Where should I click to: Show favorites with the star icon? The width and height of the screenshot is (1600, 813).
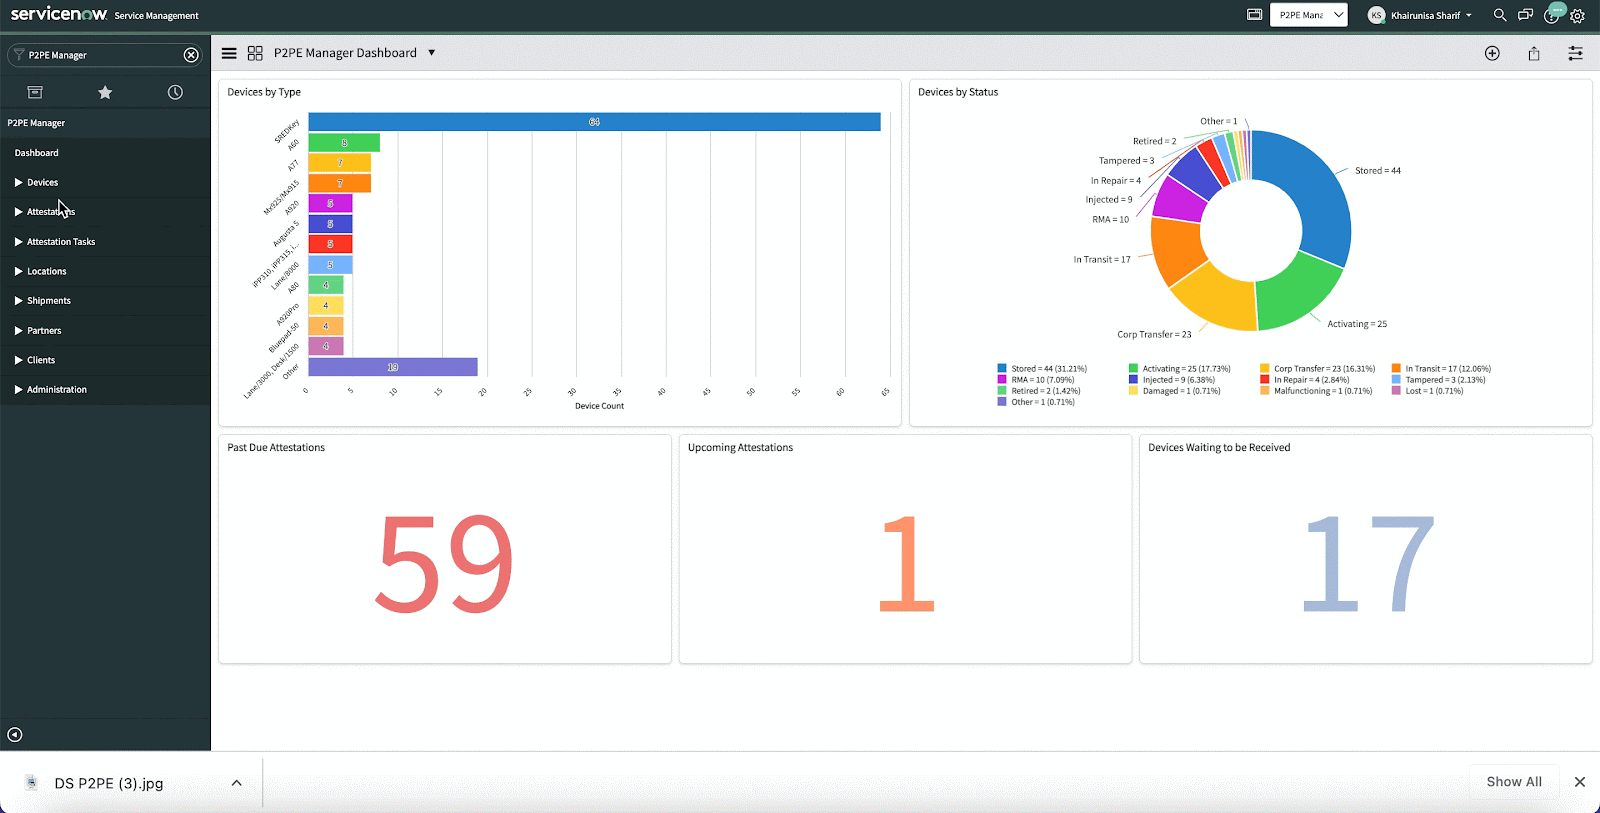pos(105,92)
